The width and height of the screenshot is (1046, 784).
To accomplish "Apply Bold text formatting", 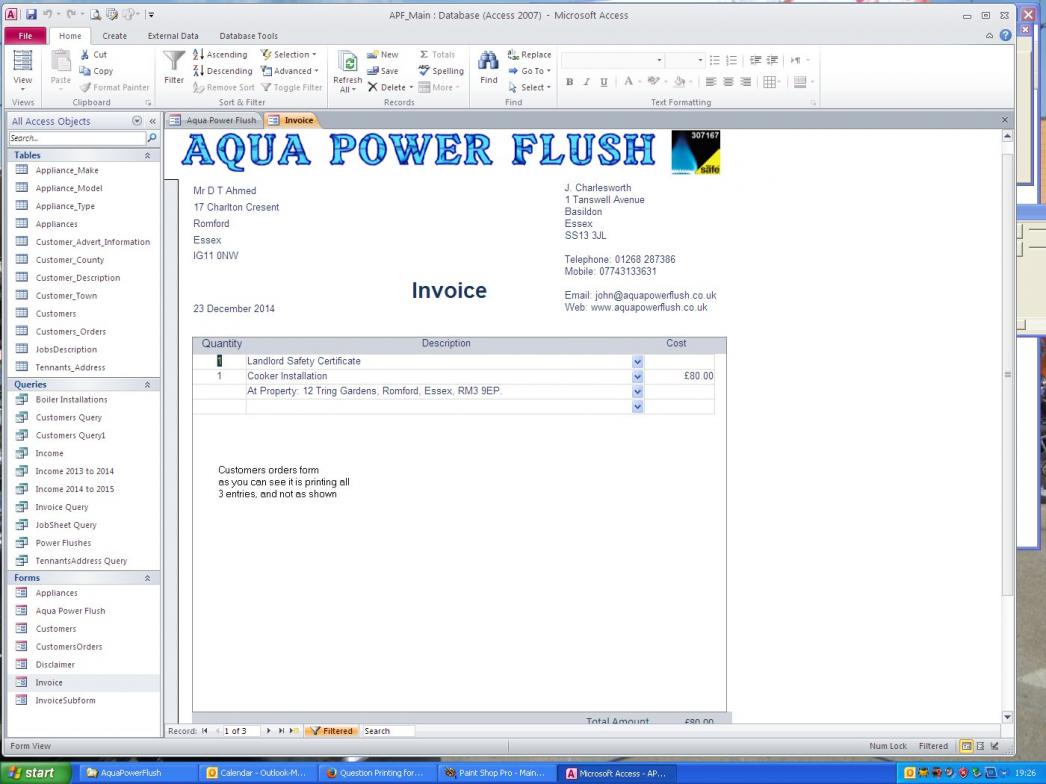I will tap(569, 81).
